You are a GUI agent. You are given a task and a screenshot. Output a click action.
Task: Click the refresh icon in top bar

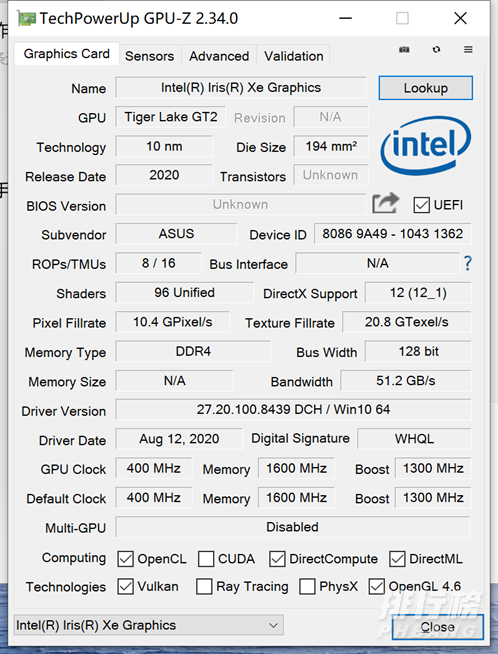point(436,50)
